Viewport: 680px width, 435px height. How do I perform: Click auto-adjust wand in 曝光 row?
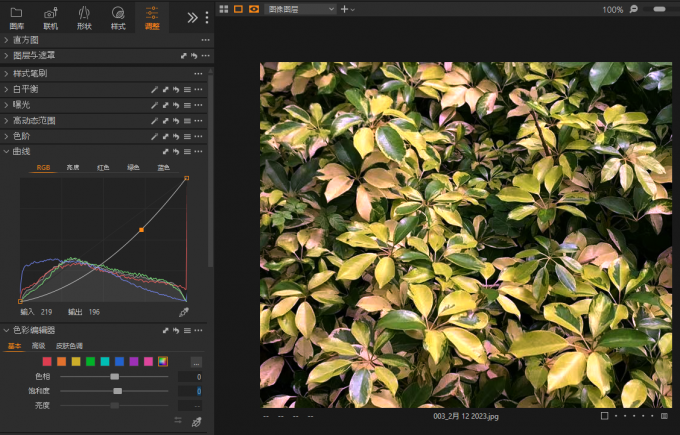click(154, 105)
